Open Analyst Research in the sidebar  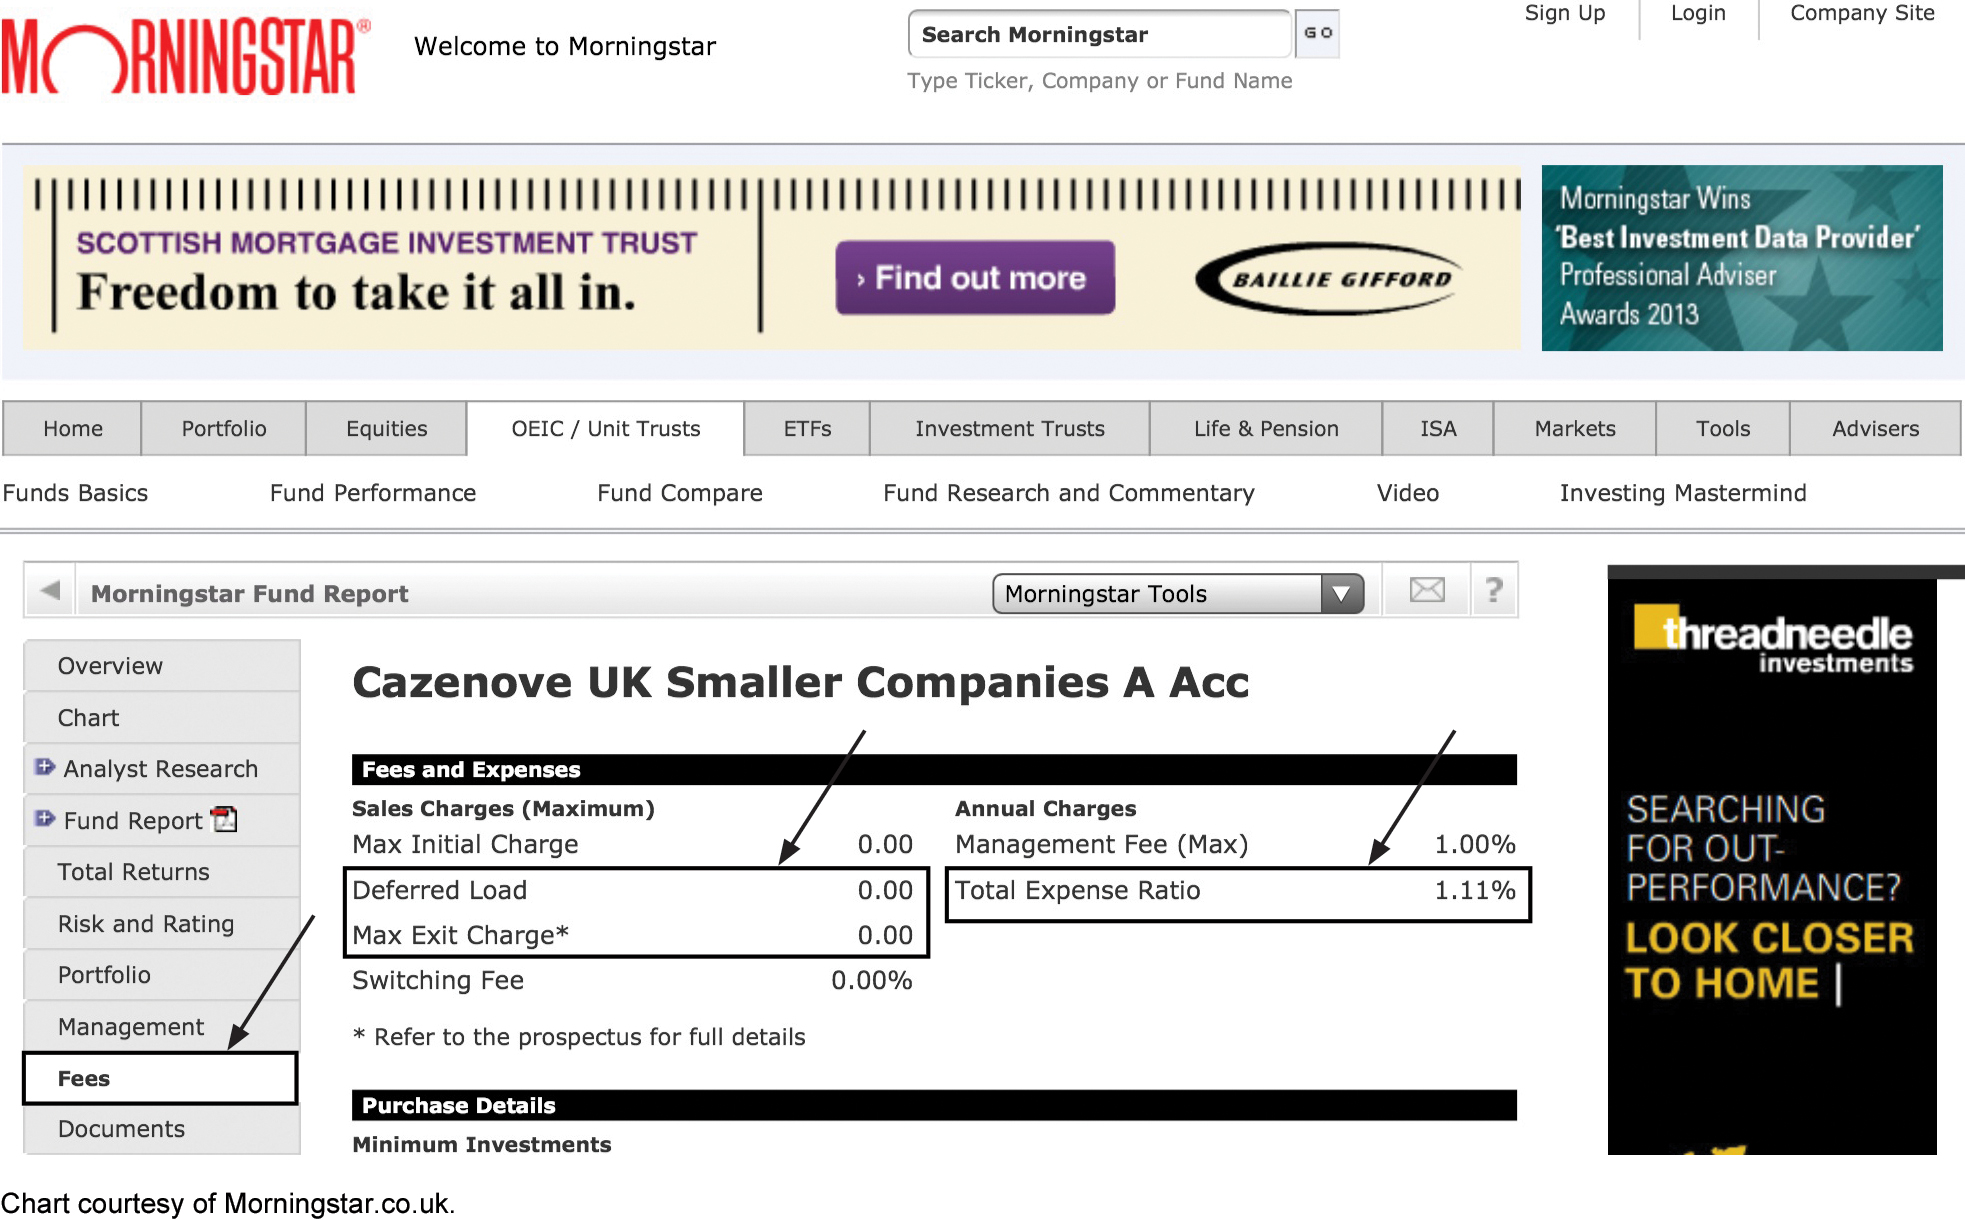(161, 769)
